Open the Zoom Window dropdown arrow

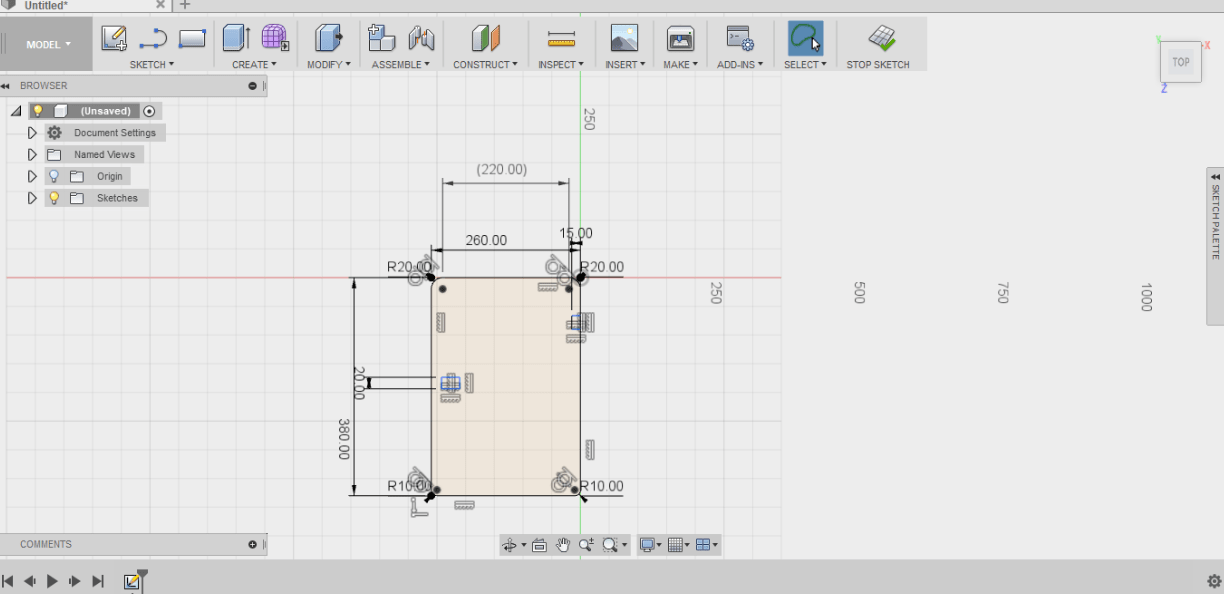pyautogui.click(x=624, y=546)
